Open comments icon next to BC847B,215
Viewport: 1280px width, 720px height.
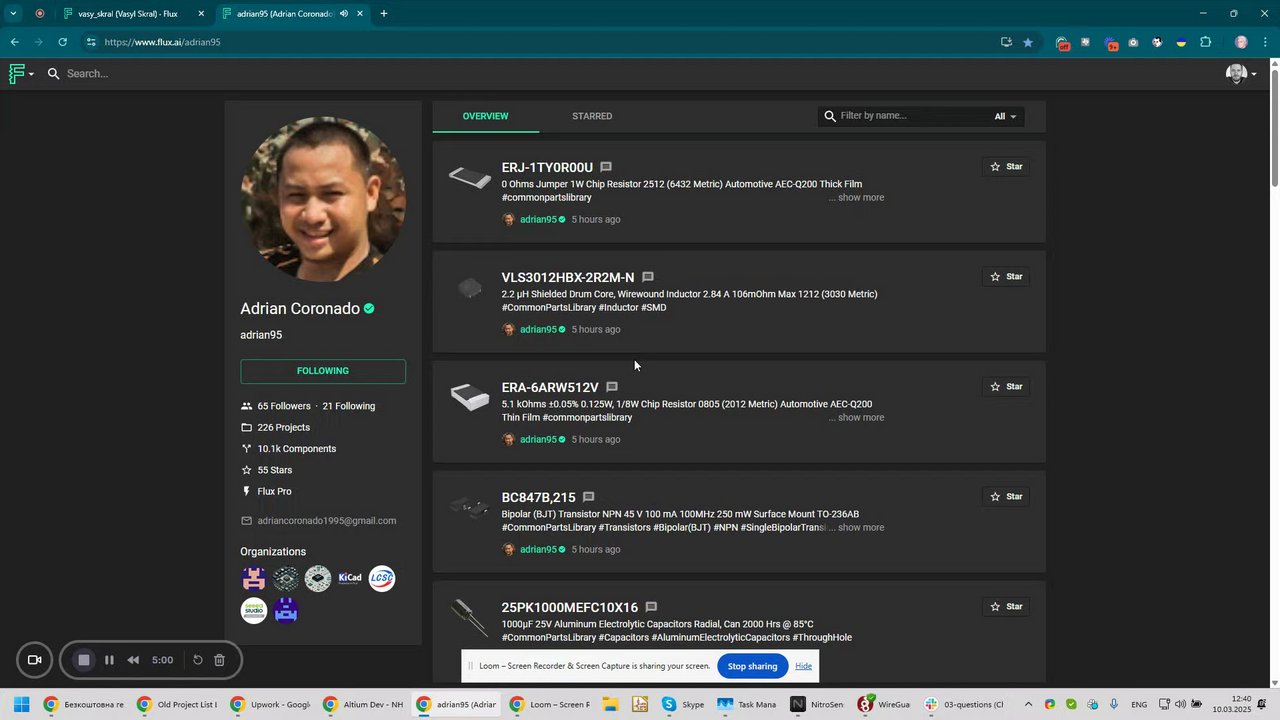point(589,497)
